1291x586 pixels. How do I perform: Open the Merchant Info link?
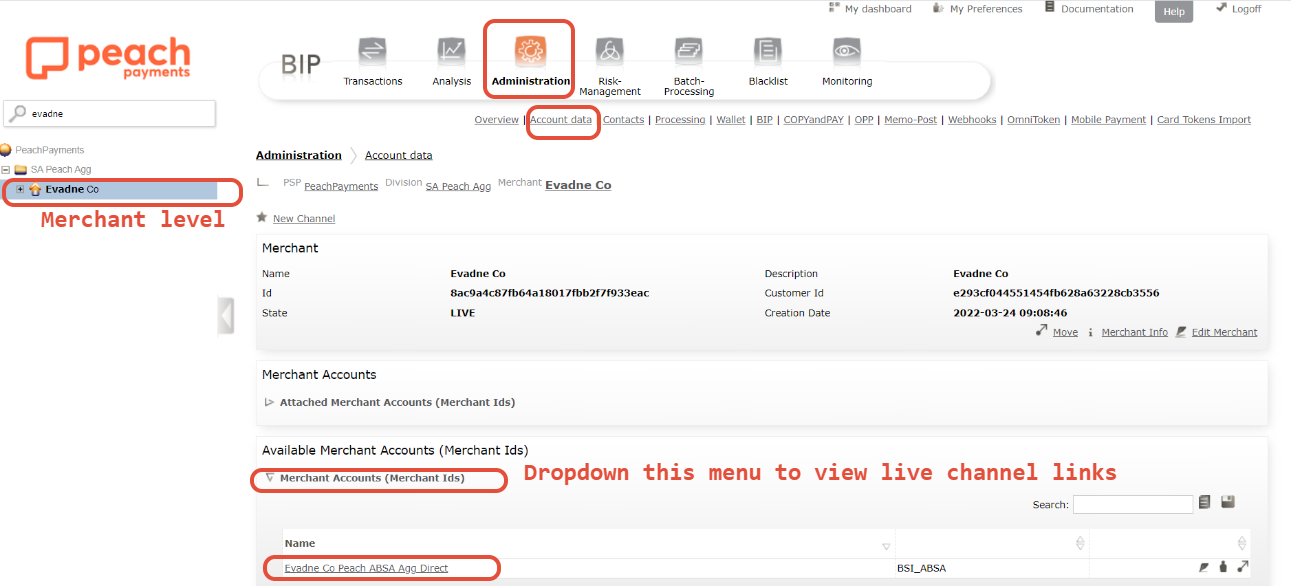[1134, 332]
